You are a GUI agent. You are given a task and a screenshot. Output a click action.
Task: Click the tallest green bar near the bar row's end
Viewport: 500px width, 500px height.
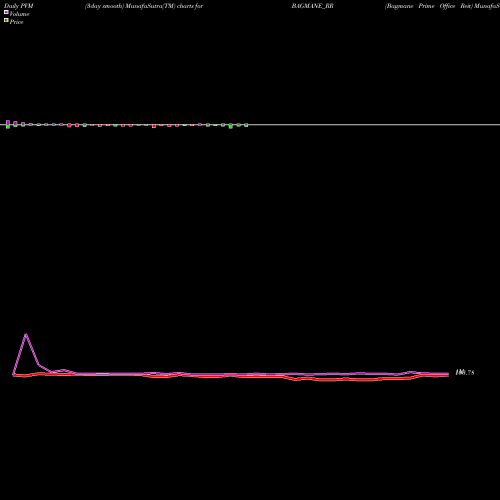coord(231,126)
